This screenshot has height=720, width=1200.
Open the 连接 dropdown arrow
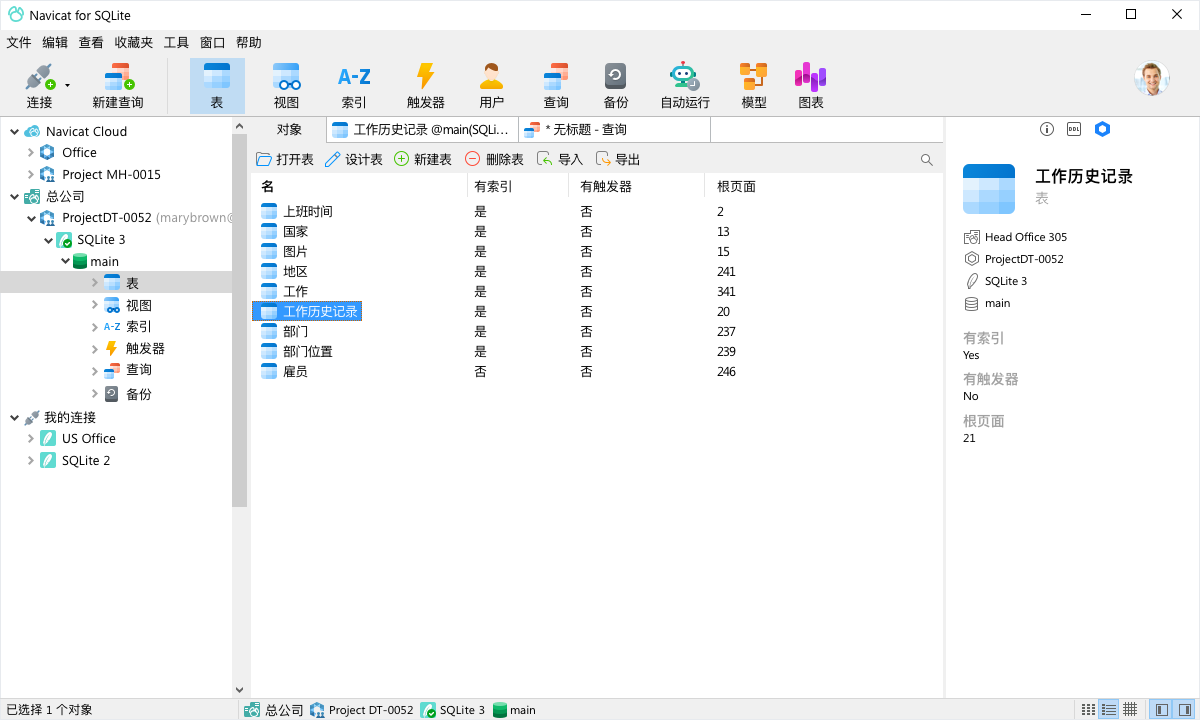68,86
